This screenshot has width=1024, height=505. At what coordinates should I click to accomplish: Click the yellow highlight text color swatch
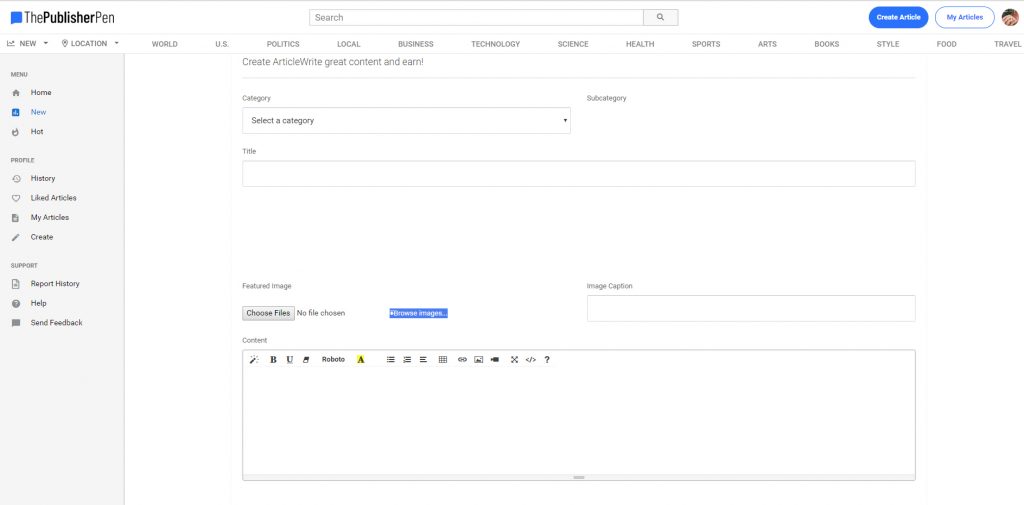360,359
